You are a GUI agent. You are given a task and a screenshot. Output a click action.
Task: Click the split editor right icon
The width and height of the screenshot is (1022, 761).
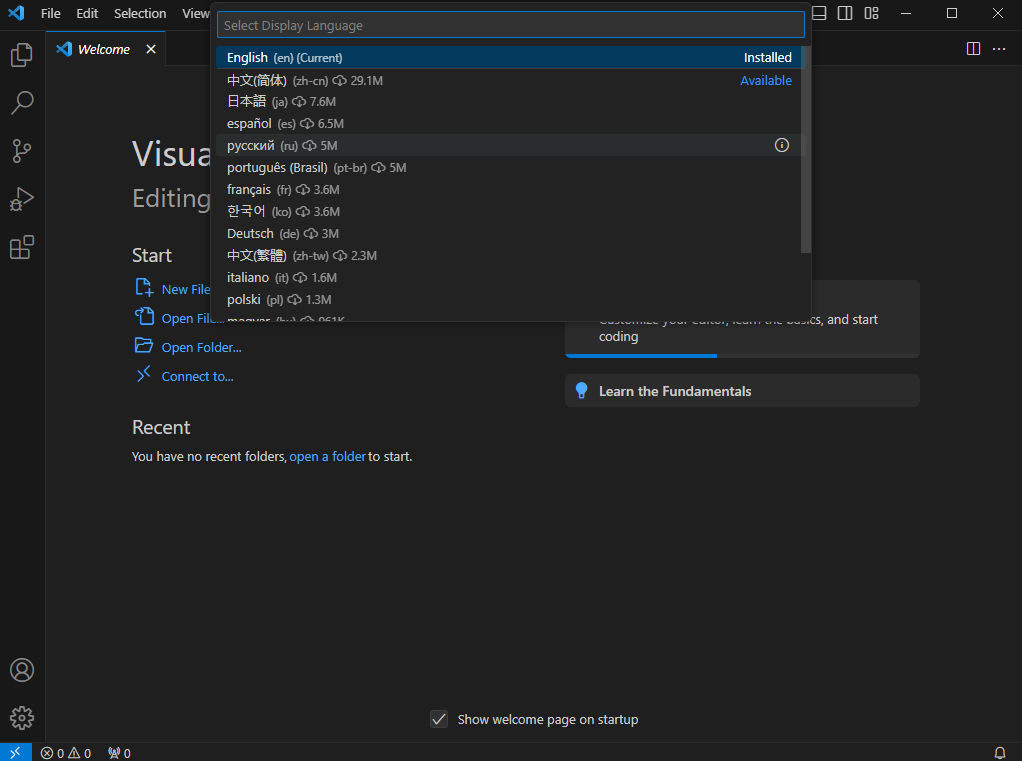pos(973,49)
